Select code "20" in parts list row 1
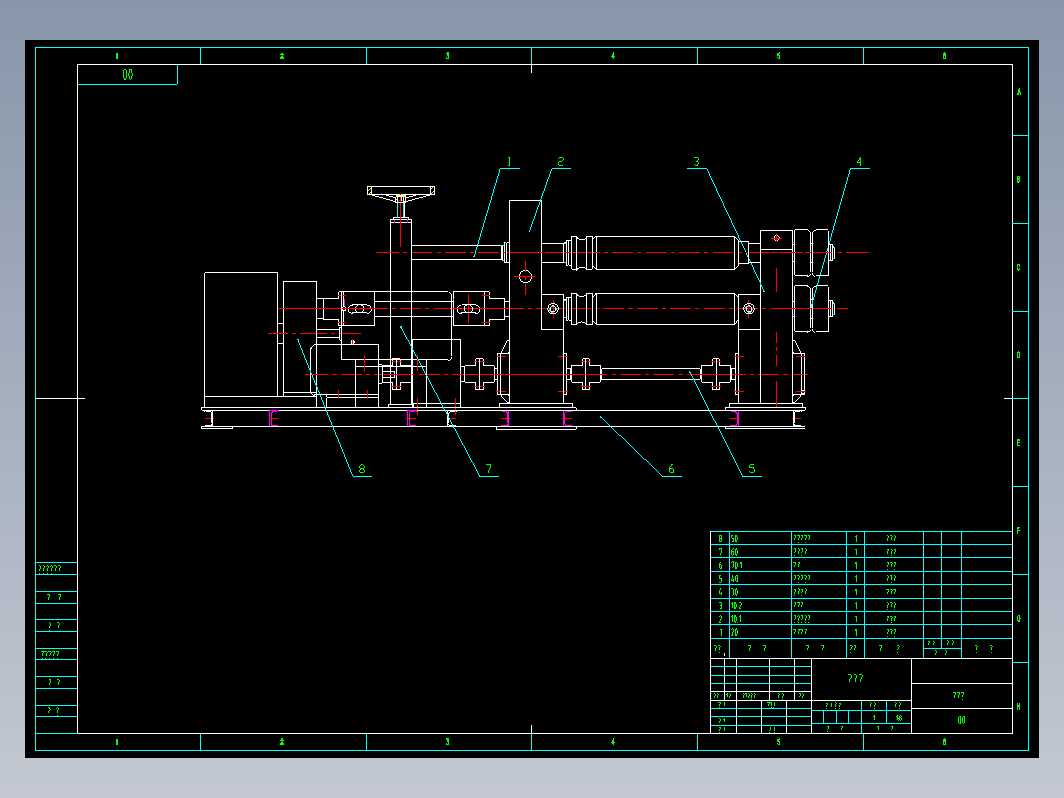Screen dimensions: 1064x798 [734, 632]
